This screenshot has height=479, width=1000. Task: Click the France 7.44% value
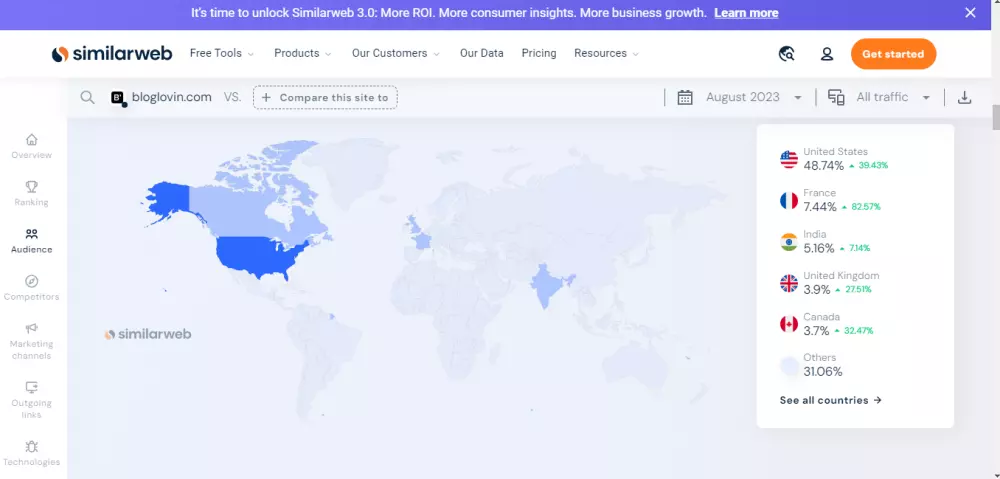[820, 207]
